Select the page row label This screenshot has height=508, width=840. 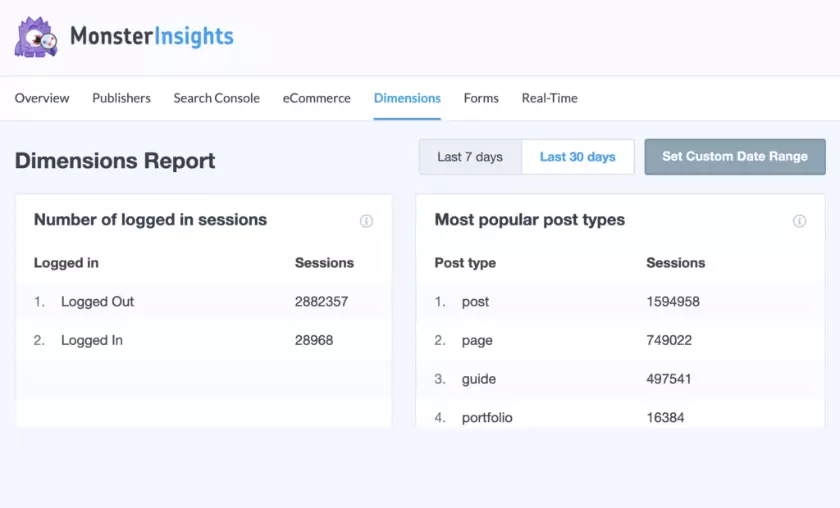coord(477,340)
